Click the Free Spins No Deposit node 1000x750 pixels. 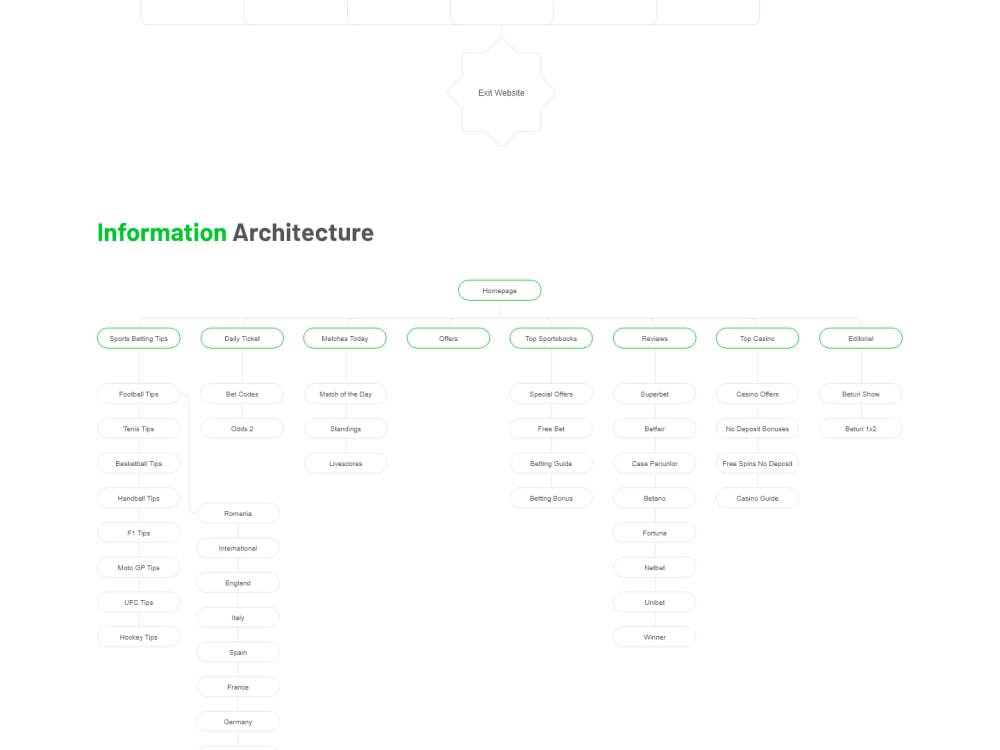click(757, 463)
